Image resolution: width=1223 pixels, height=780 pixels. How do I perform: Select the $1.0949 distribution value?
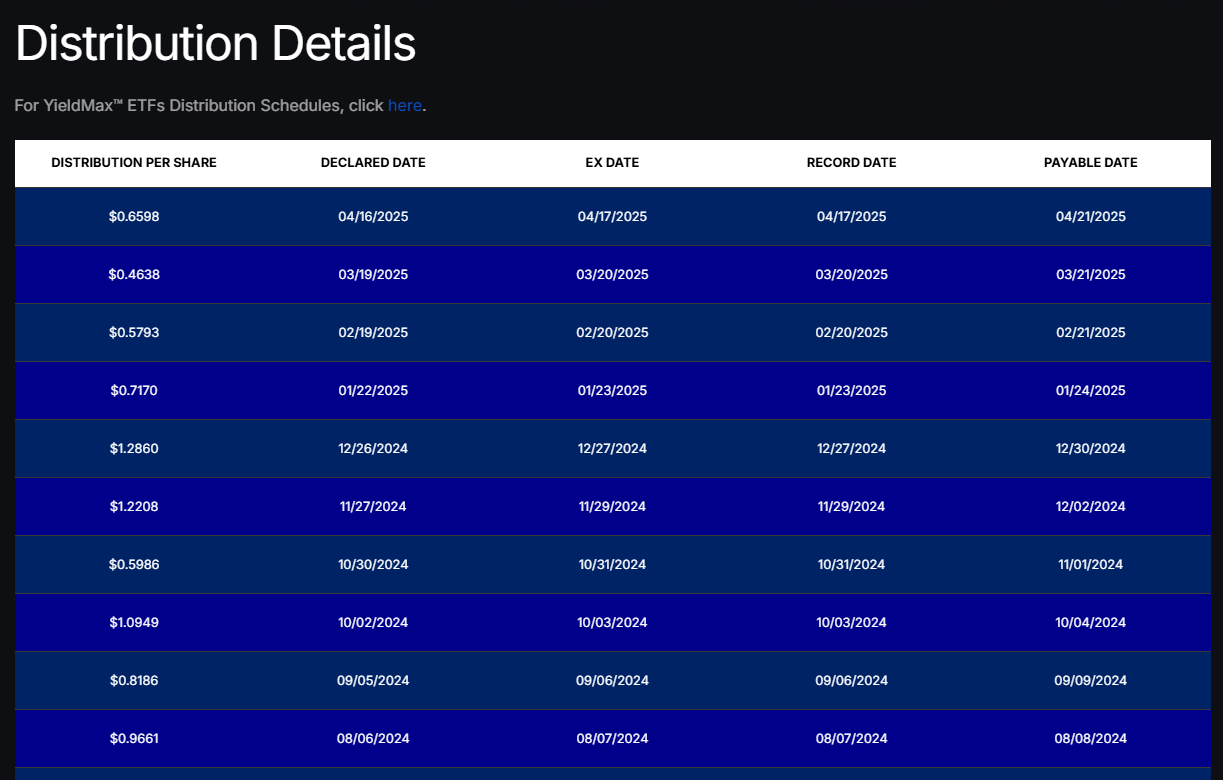[134, 622]
